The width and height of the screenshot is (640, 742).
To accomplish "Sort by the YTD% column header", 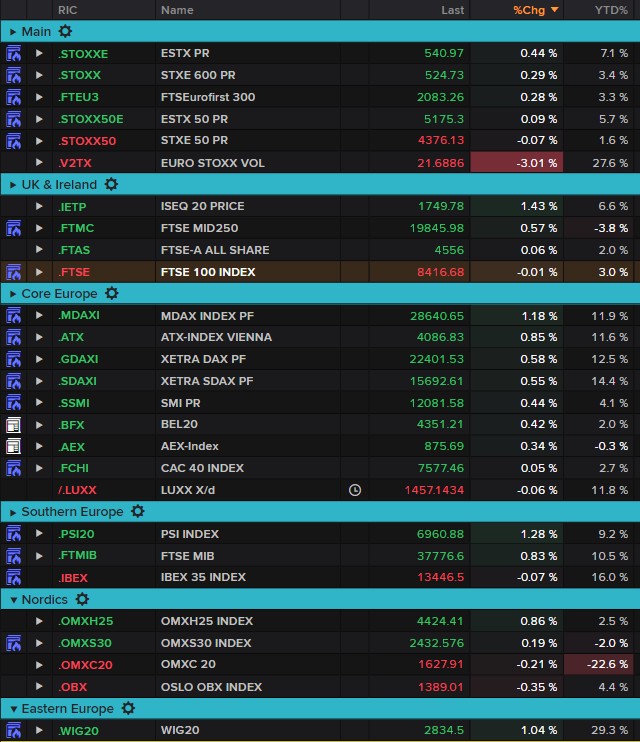I will 611,10.
